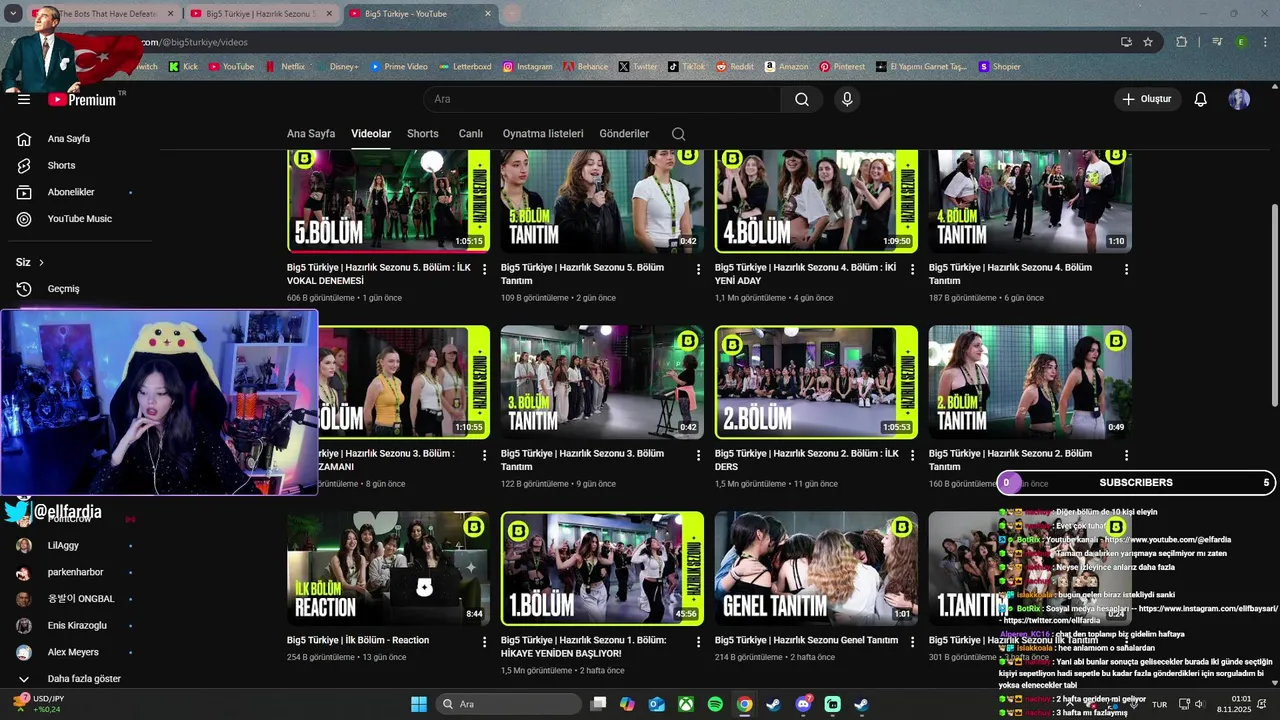Open the Windows Start menu

tap(418, 704)
